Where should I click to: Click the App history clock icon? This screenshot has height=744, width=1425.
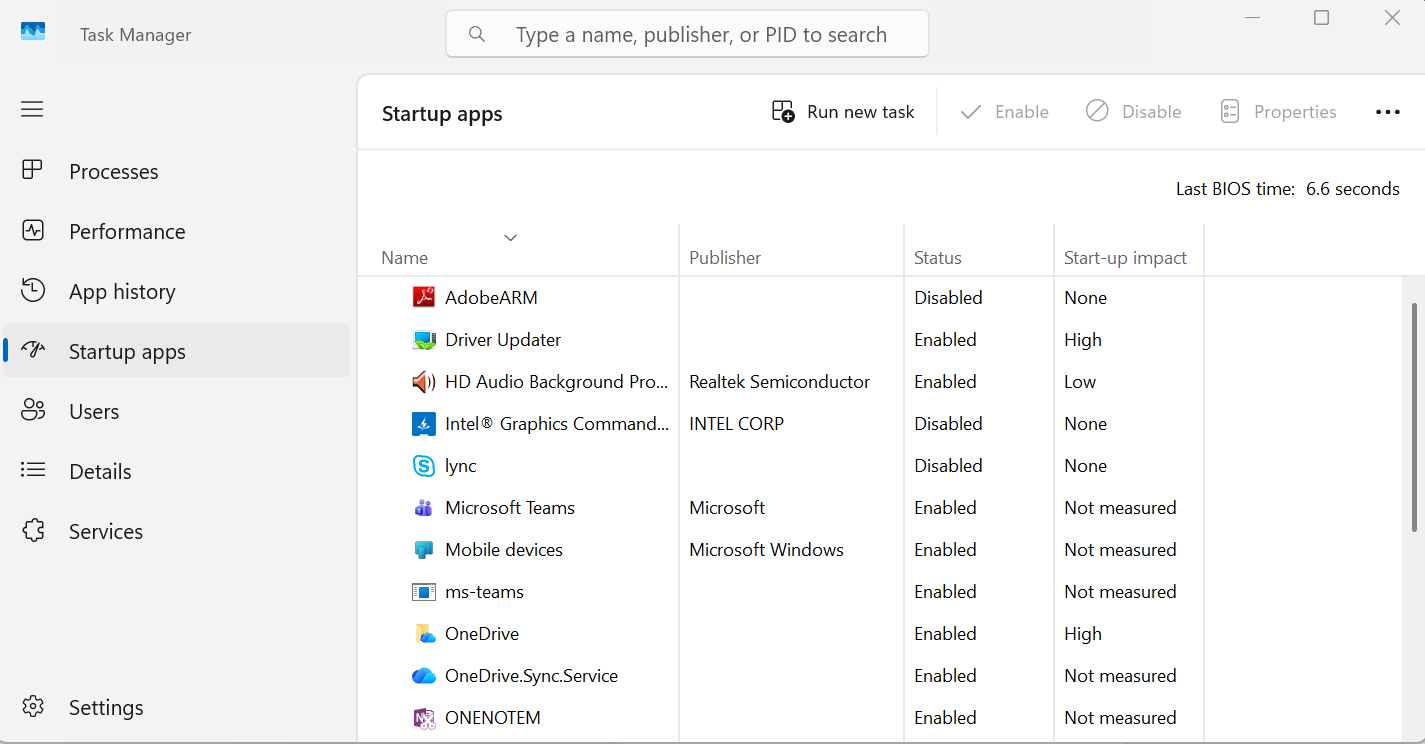pyautogui.click(x=33, y=291)
